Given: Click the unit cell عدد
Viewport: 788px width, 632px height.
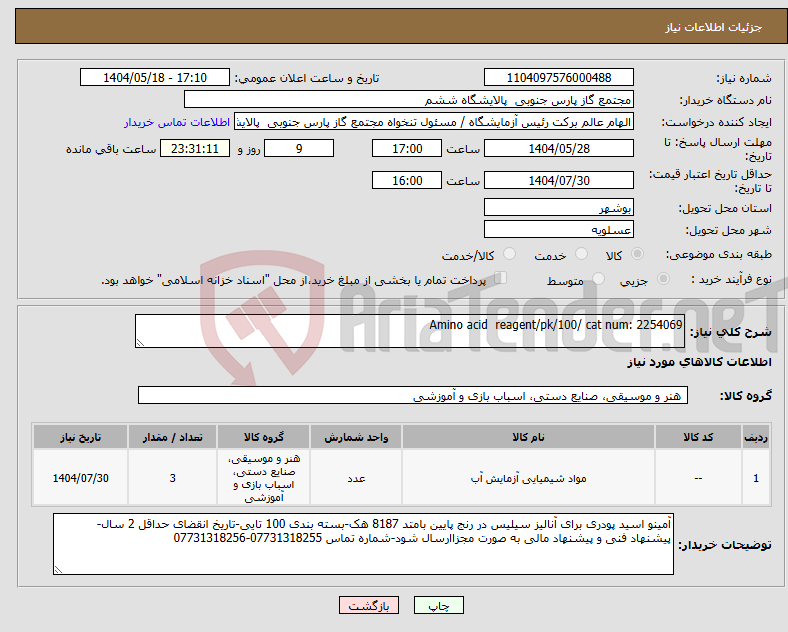Looking at the screenshot, I should 356,478.
